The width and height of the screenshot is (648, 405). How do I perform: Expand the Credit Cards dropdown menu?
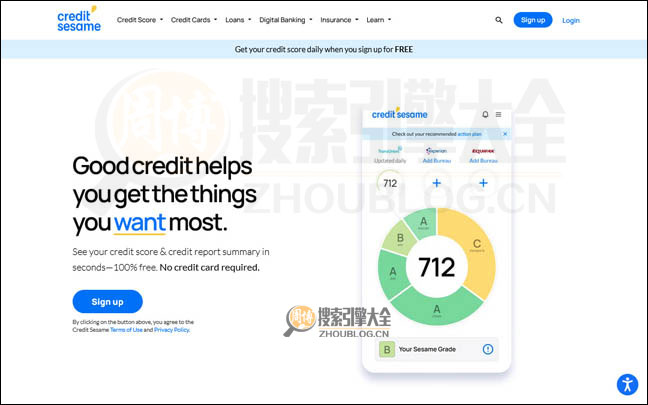coord(194,20)
